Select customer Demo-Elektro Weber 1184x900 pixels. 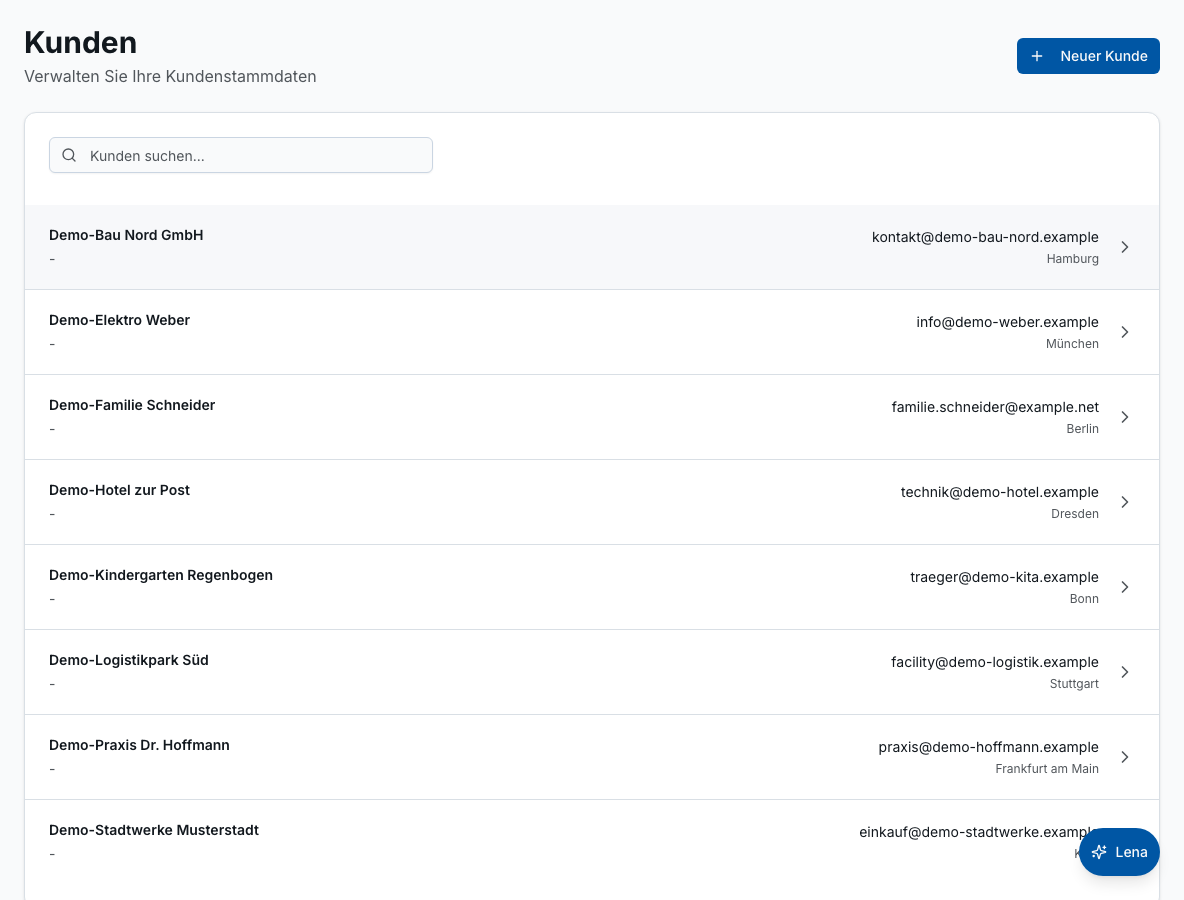click(591, 332)
